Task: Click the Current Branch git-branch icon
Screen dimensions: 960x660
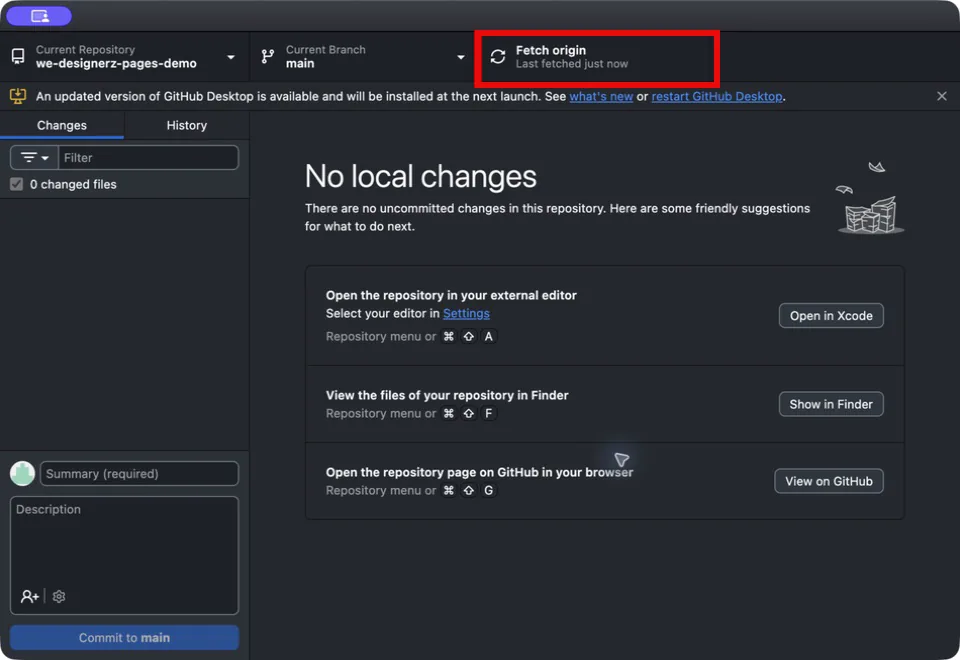Action: click(268, 57)
